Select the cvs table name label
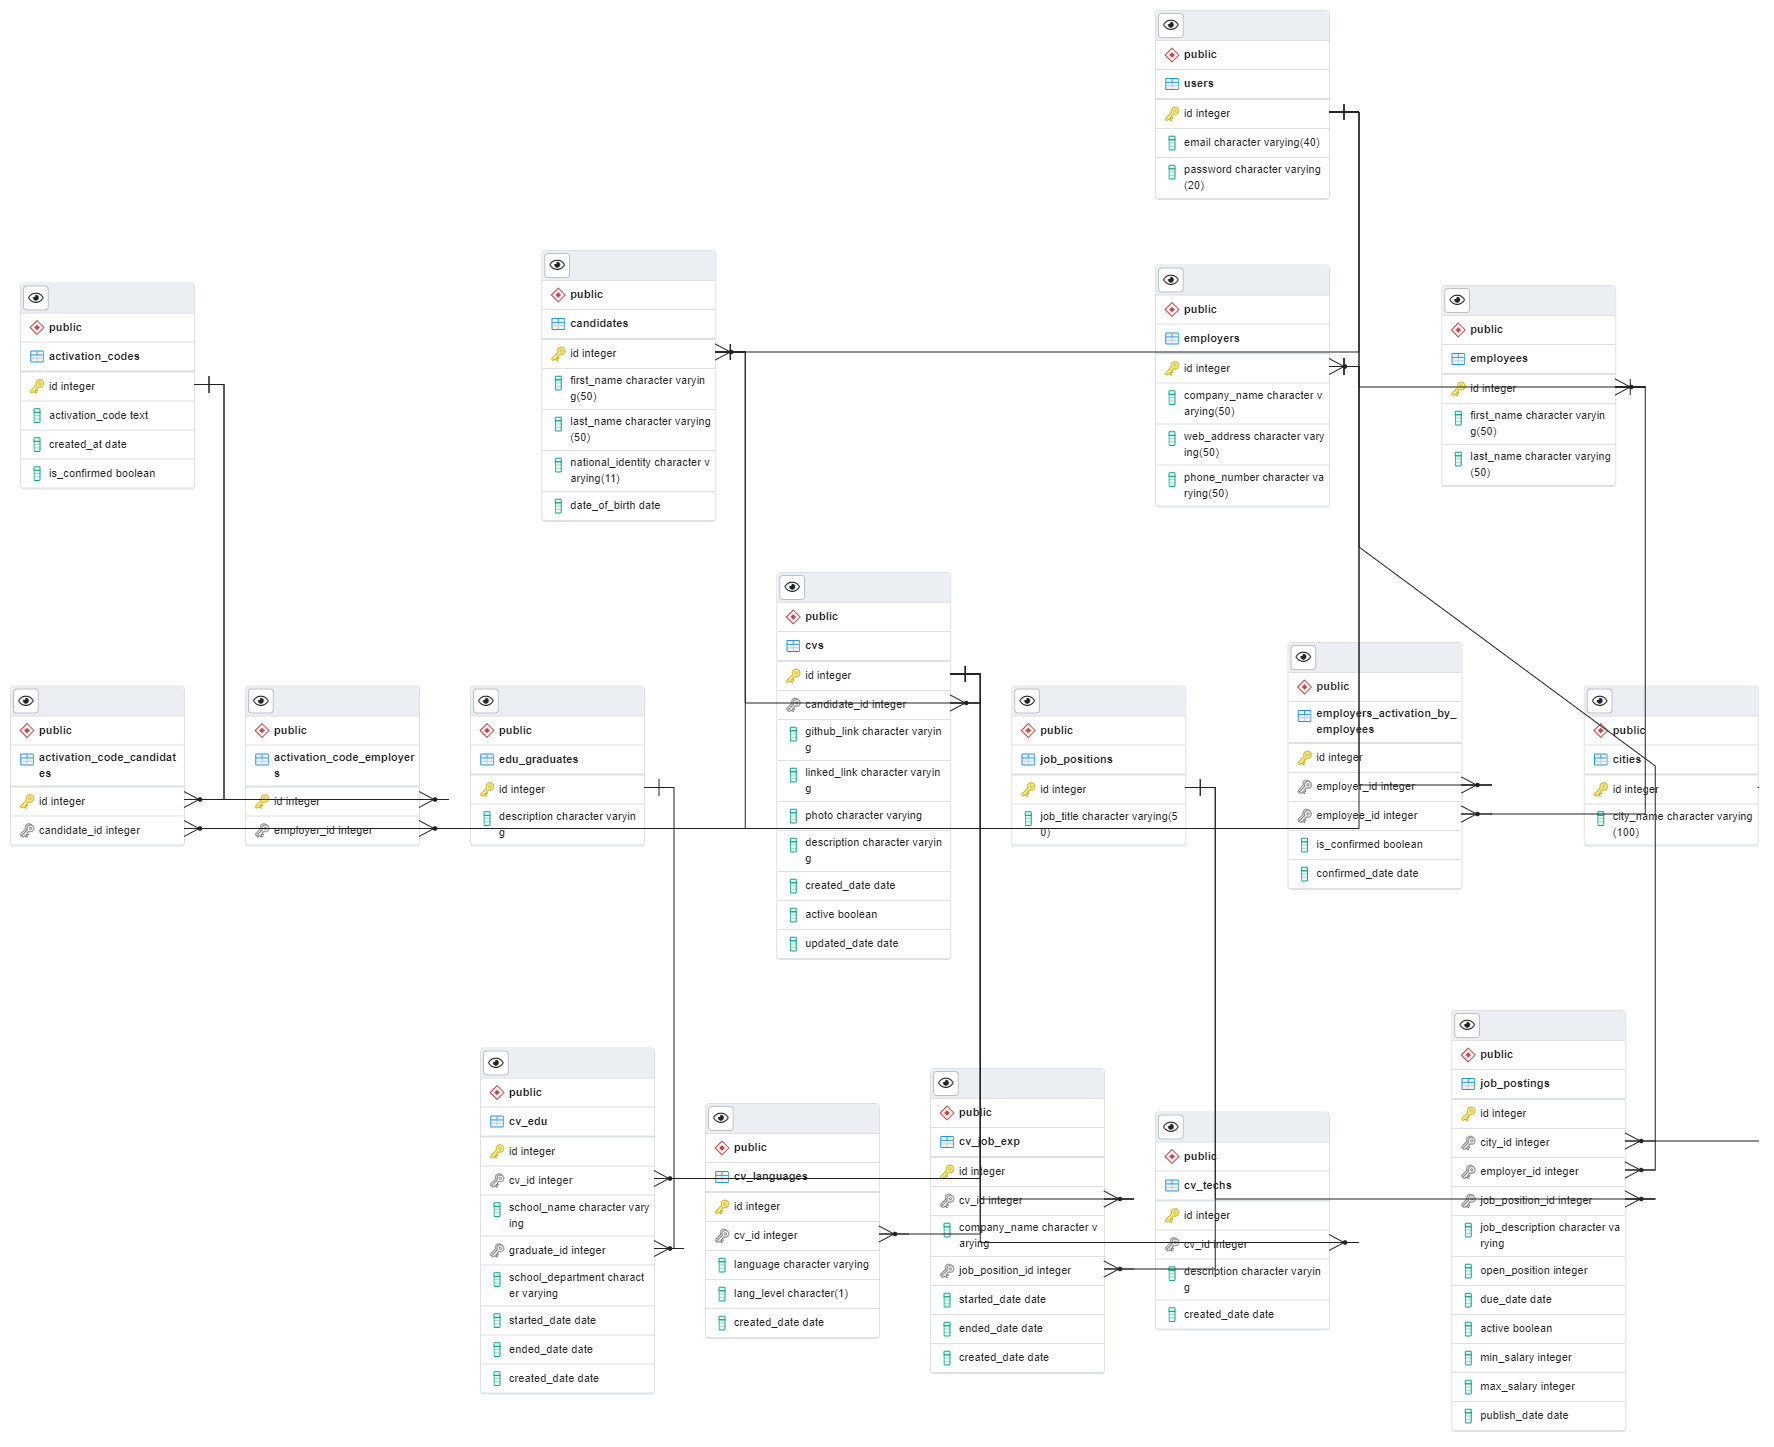1774x1447 pixels. coord(813,645)
